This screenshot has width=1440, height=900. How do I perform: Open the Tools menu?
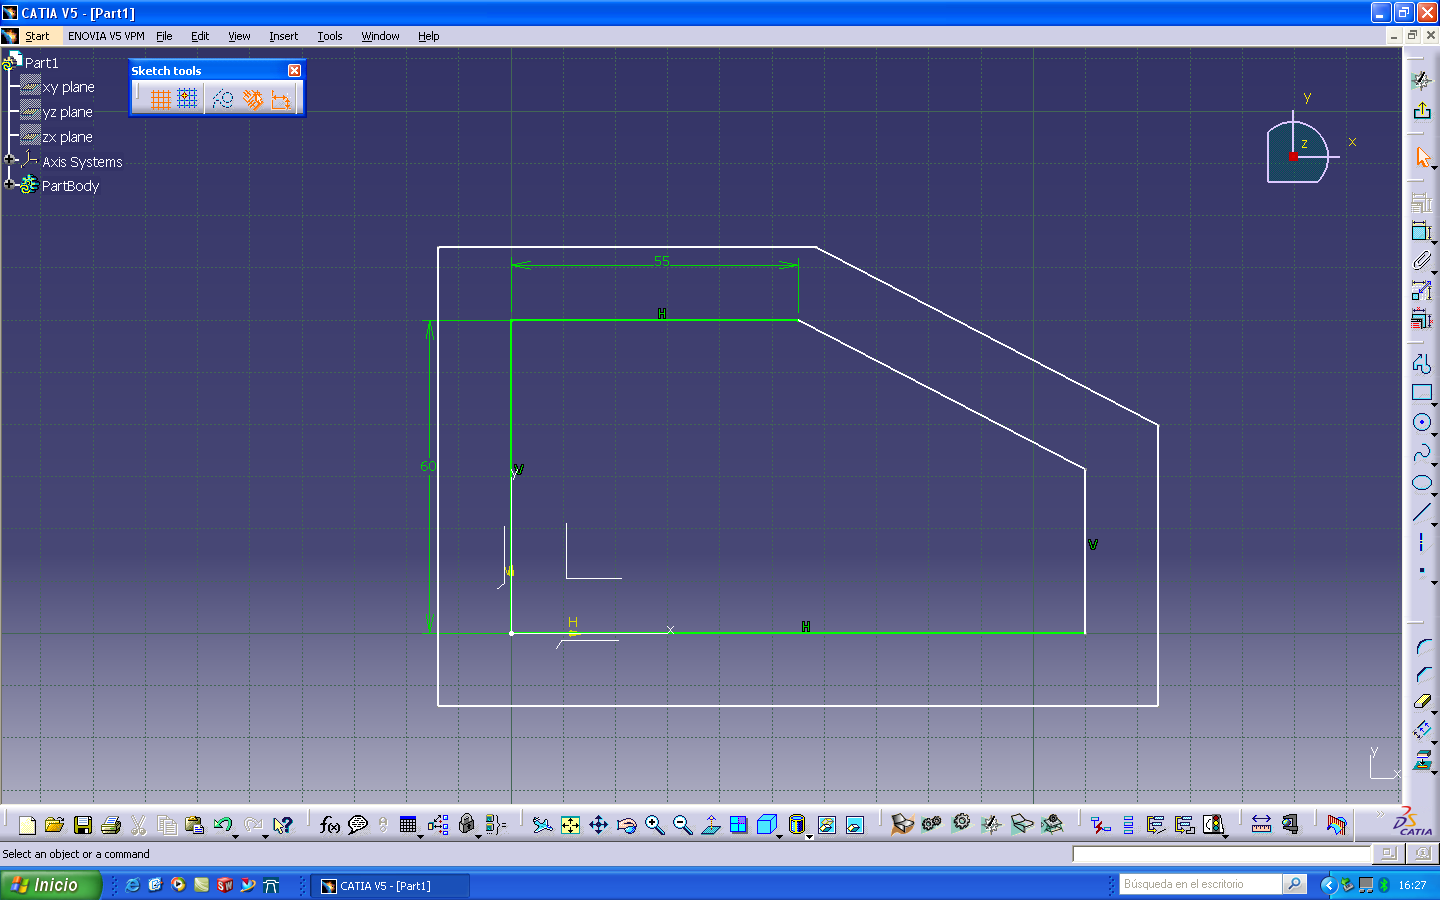tap(330, 36)
